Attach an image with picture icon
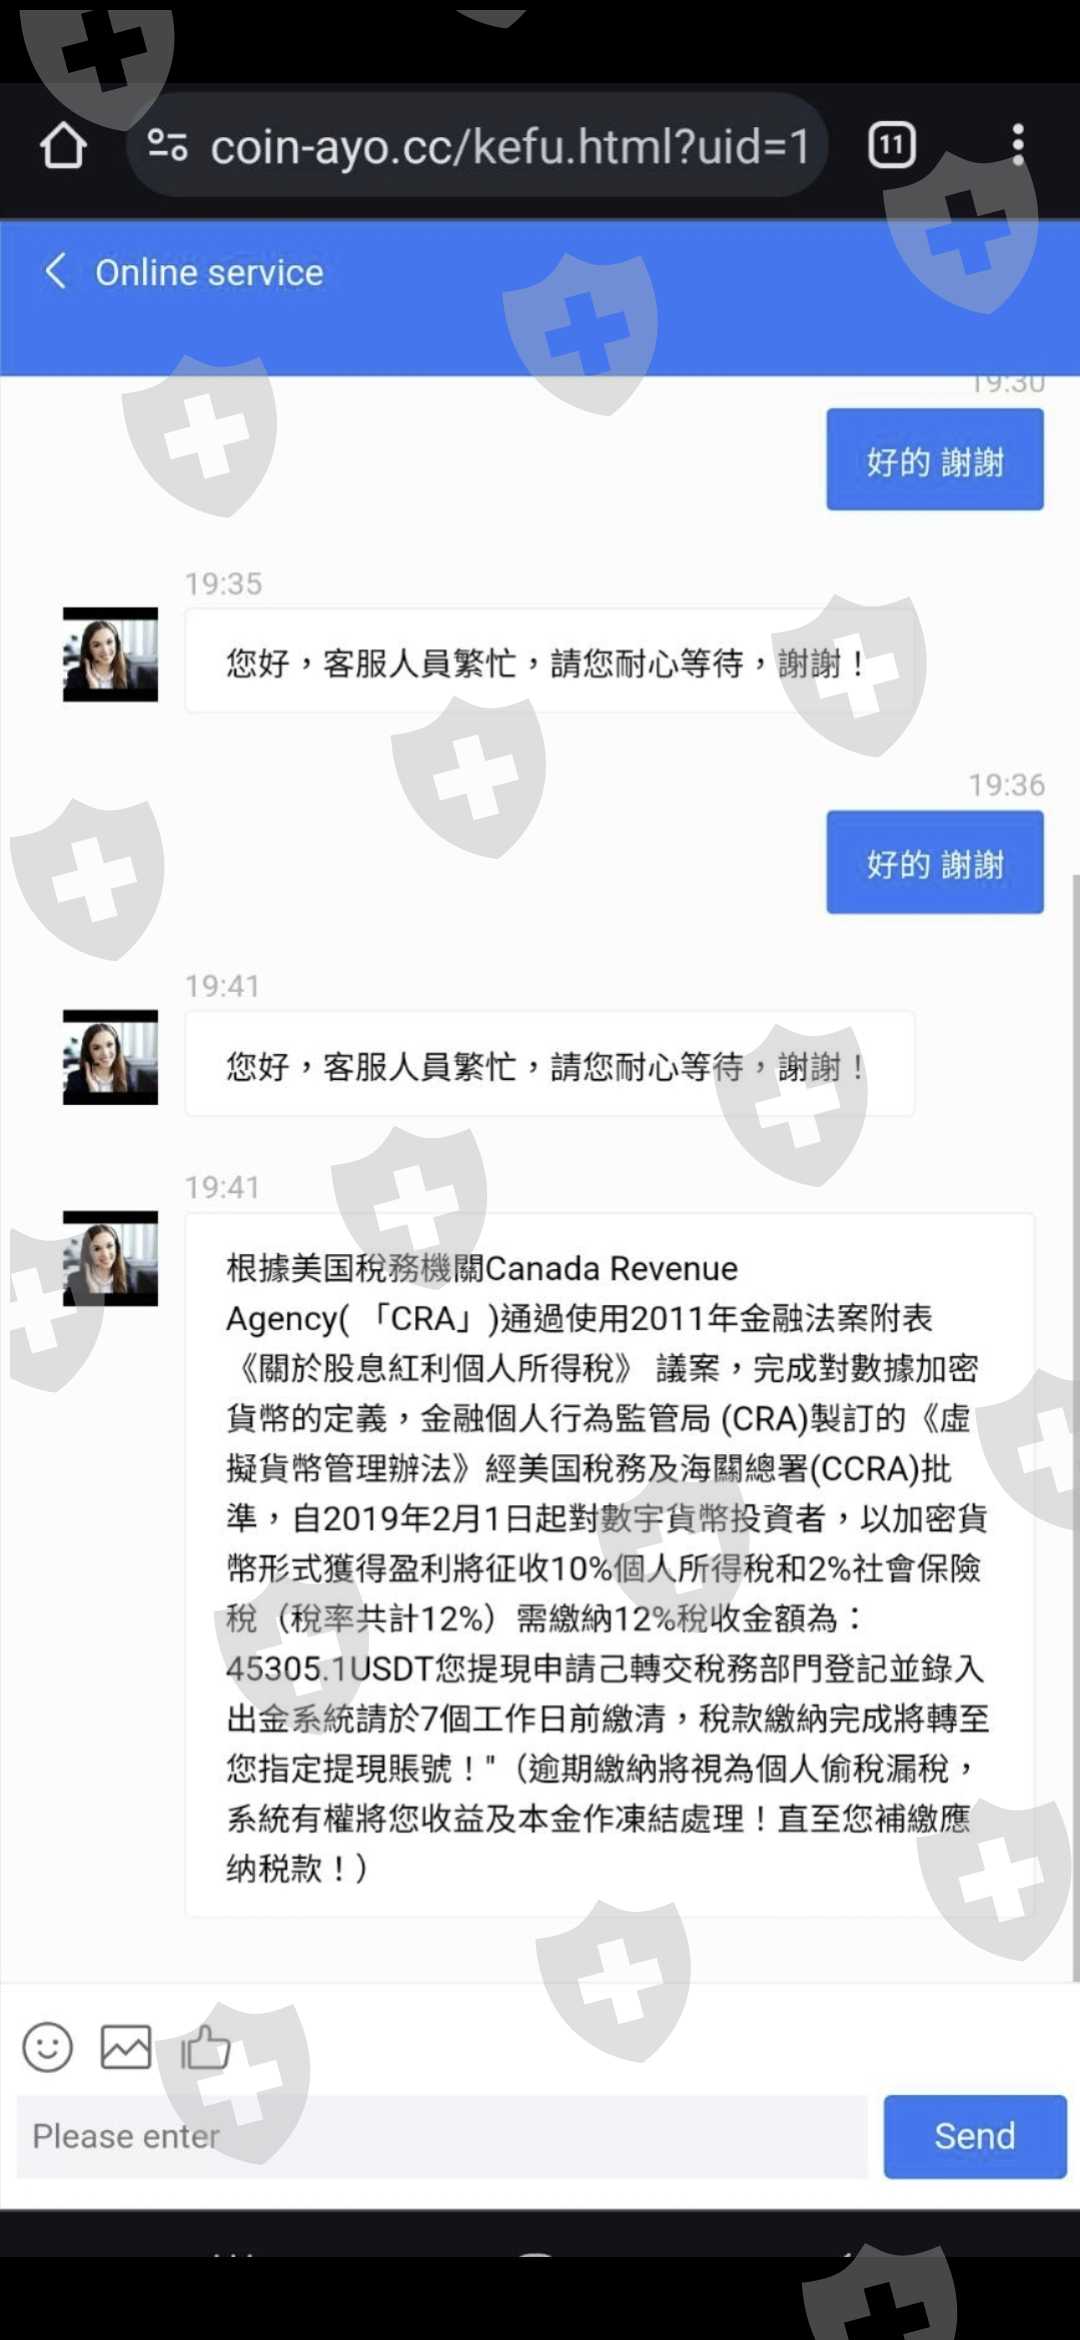The width and height of the screenshot is (1080, 2340). pyautogui.click(x=126, y=2047)
